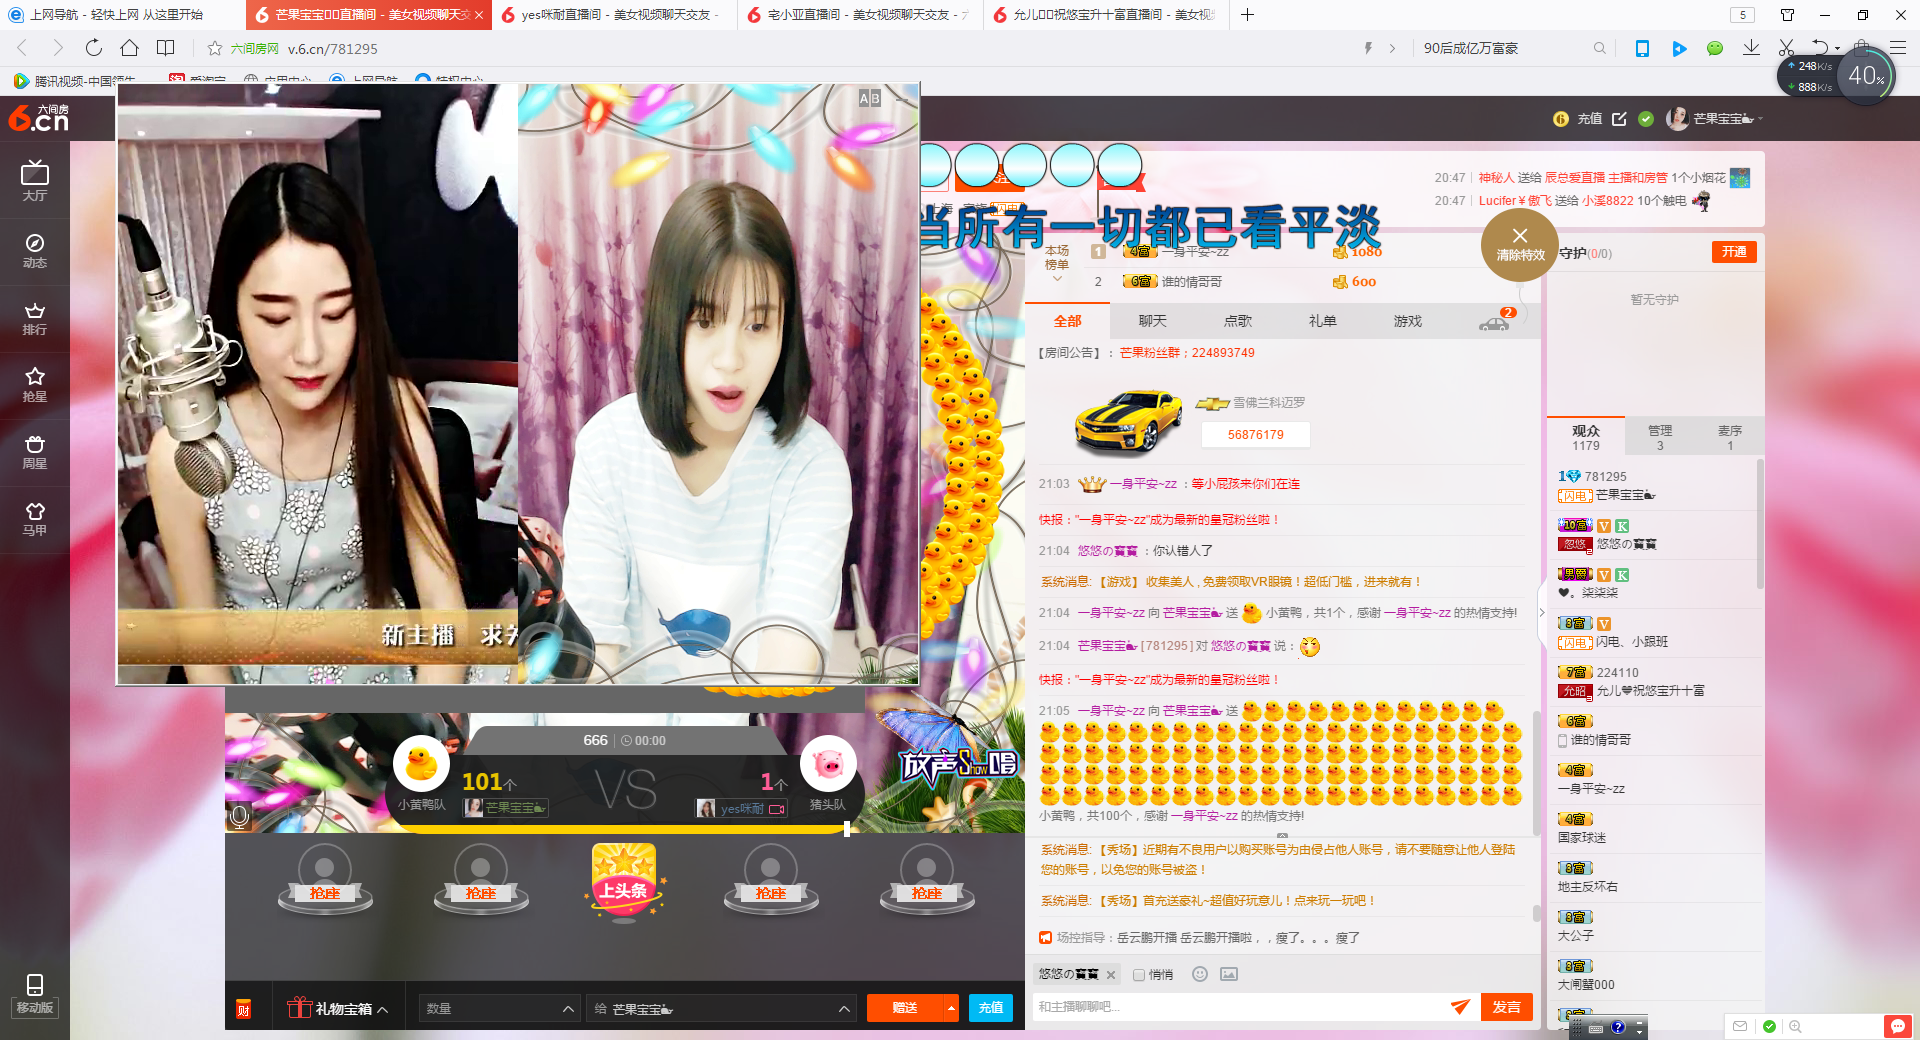The image size is (1920, 1040).
Task: Bookmark page with the star icon
Action: [x=215, y=48]
